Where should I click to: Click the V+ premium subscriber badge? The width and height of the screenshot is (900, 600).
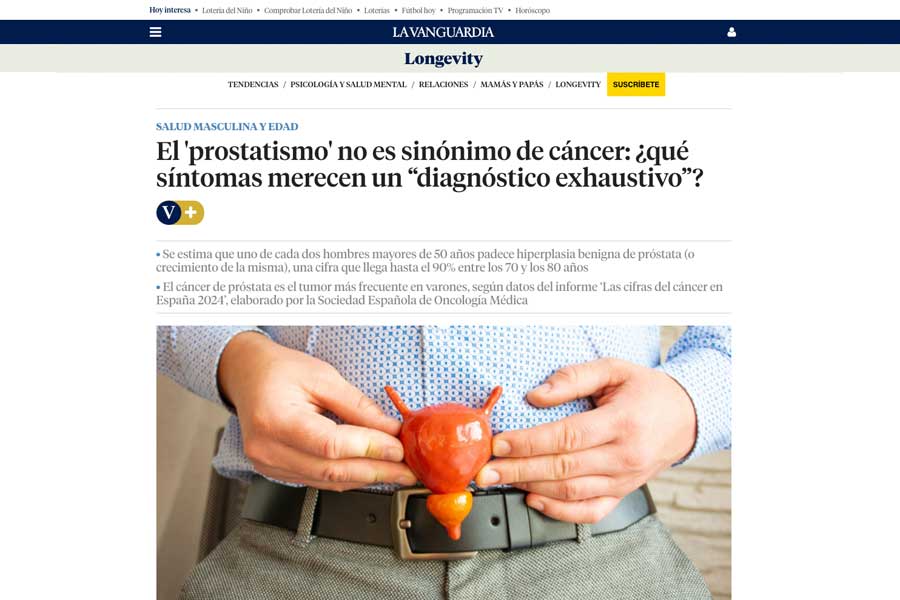click(x=180, y=212)
